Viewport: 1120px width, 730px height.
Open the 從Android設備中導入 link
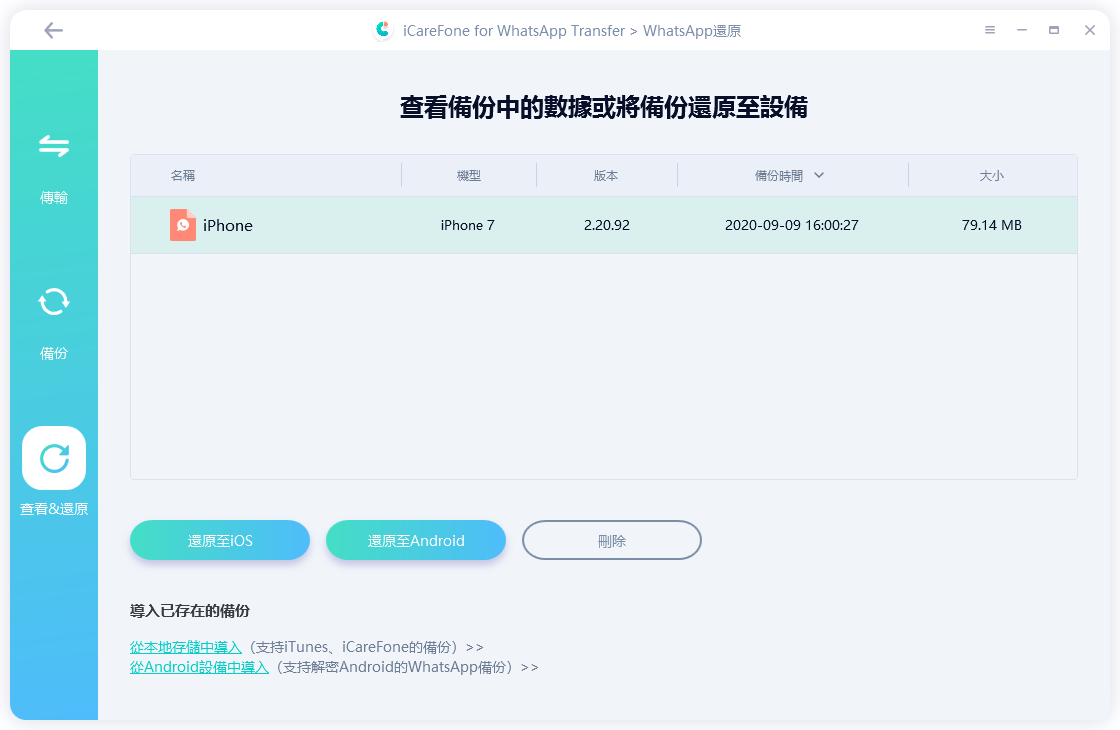click(199, 667)
